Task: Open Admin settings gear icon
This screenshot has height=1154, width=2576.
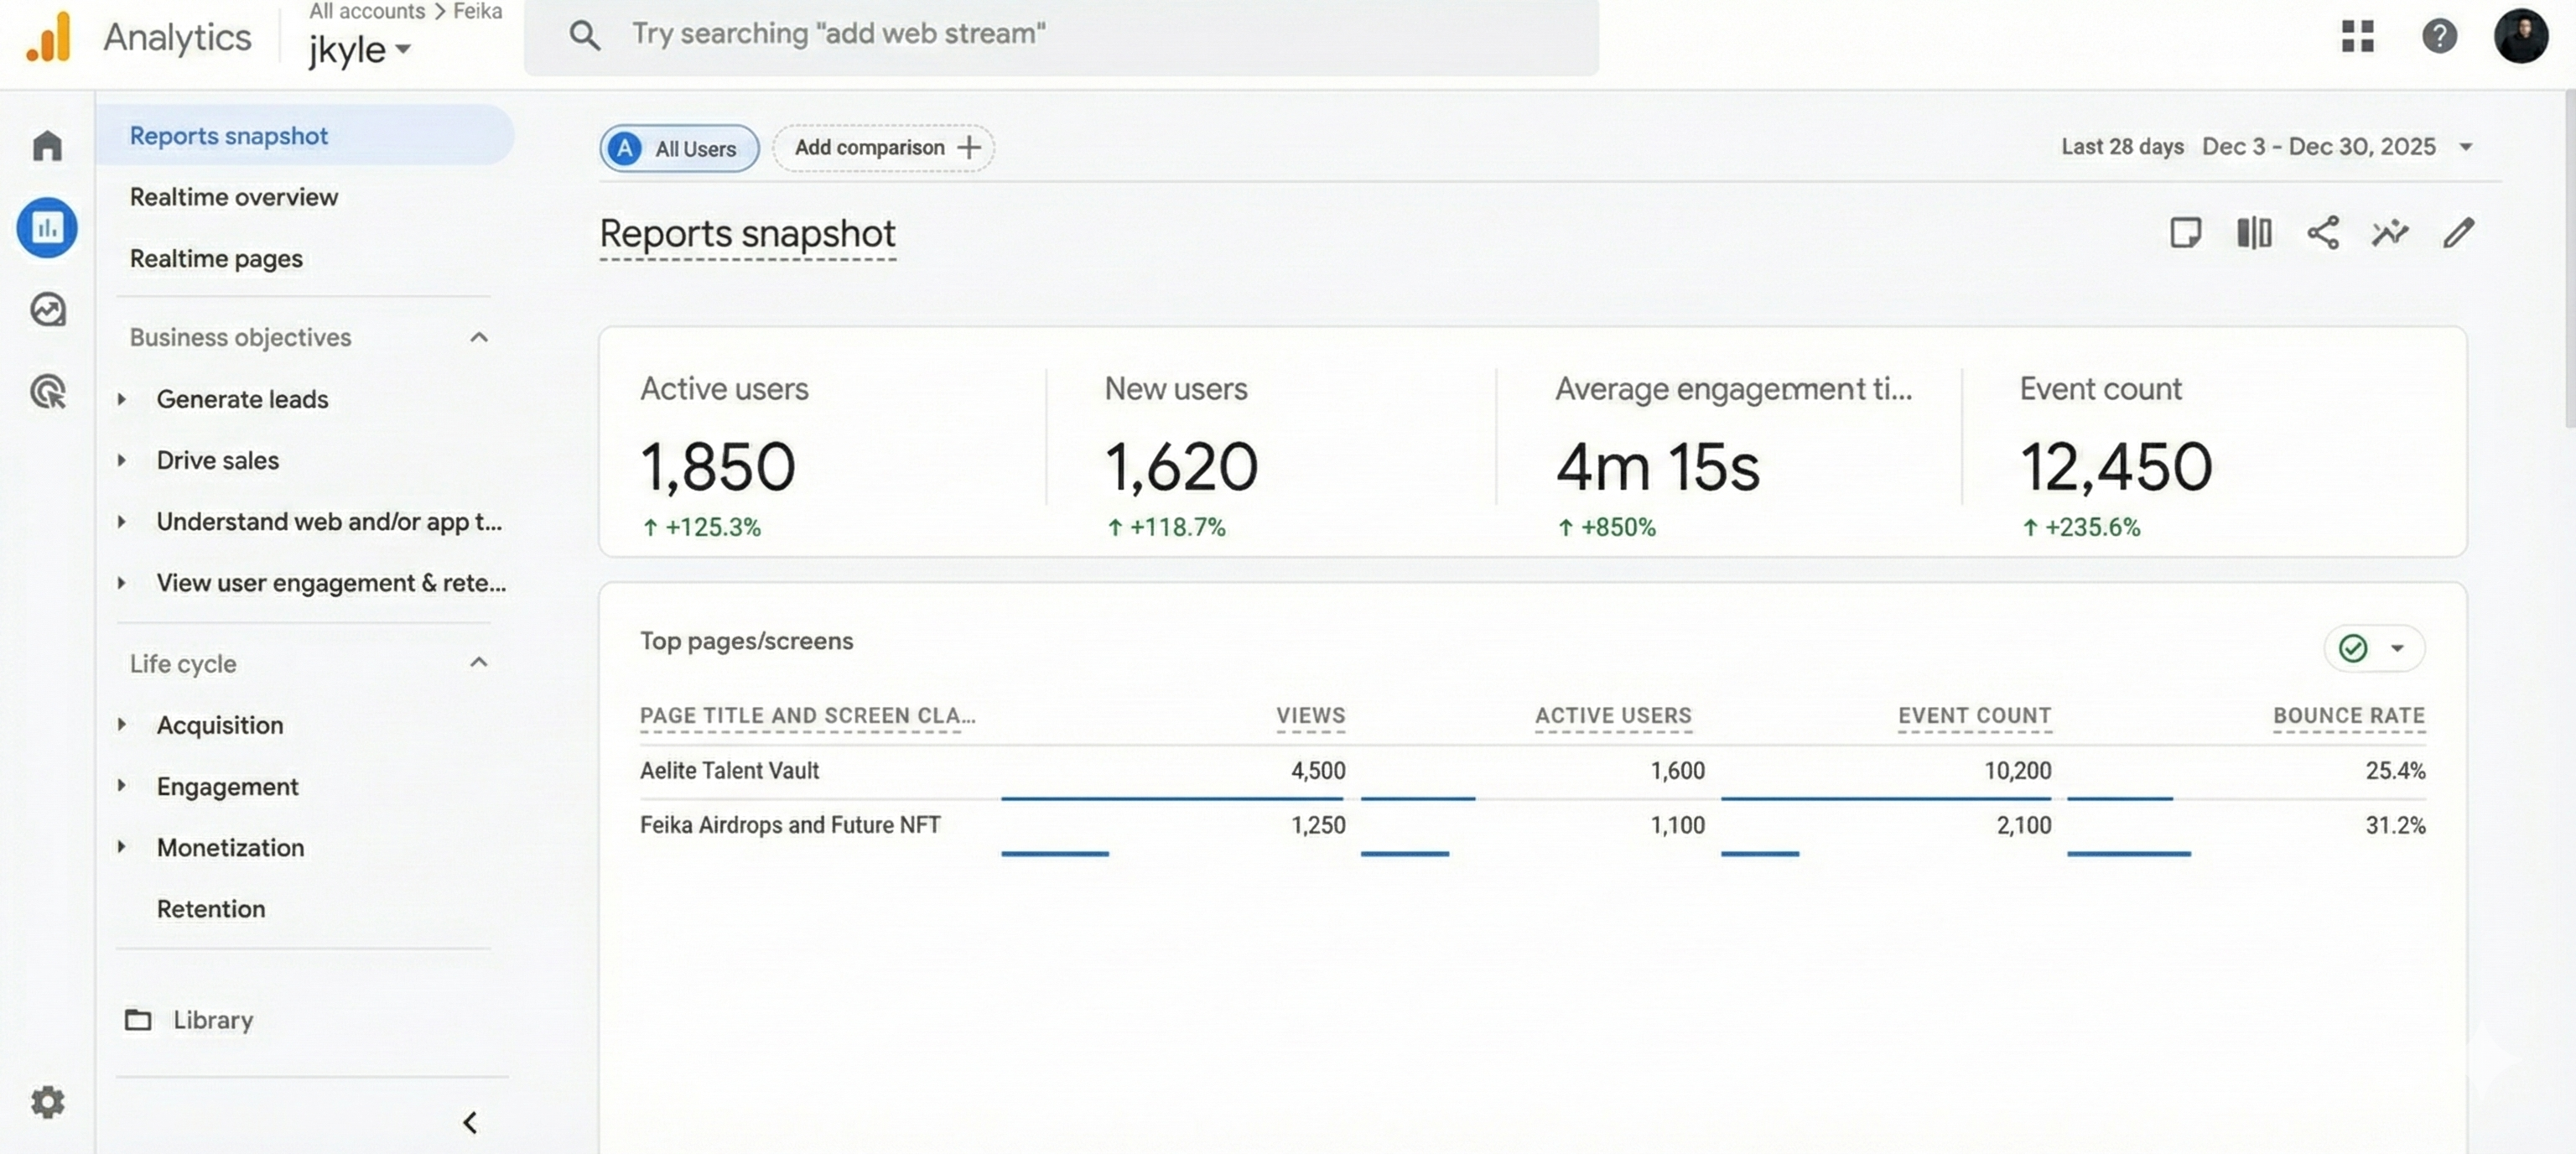Action: (47, 1102)
